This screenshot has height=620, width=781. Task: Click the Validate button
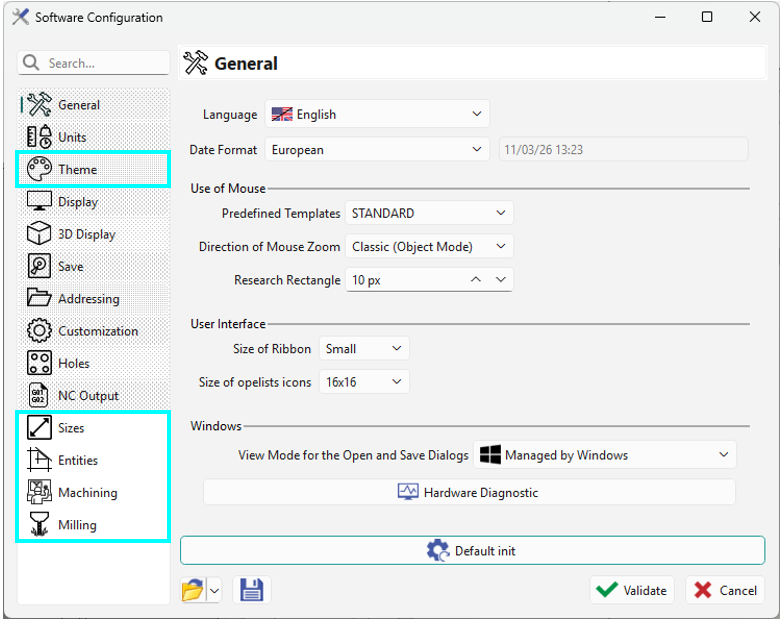pyautogui.click(x=632, y=590)
